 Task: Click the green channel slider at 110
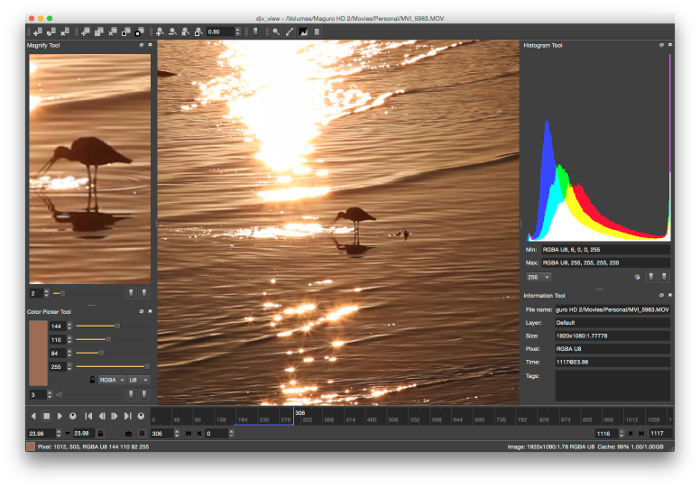113,339
